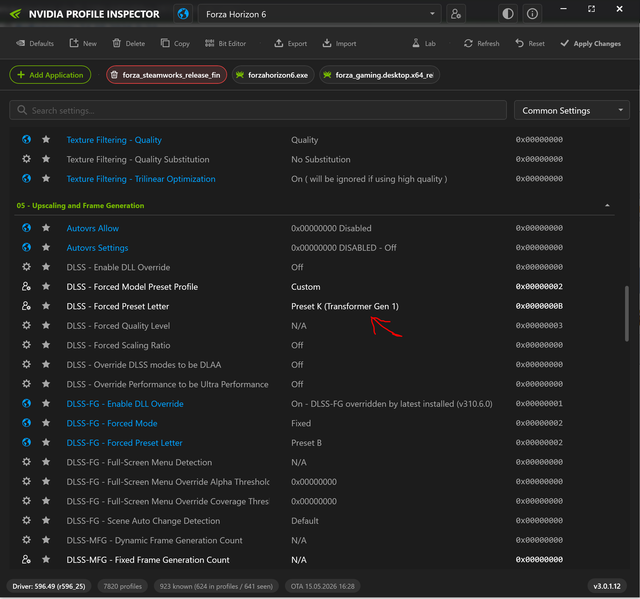Click the 923 known settings status badge
640x599 pixels.
point(216,586)
